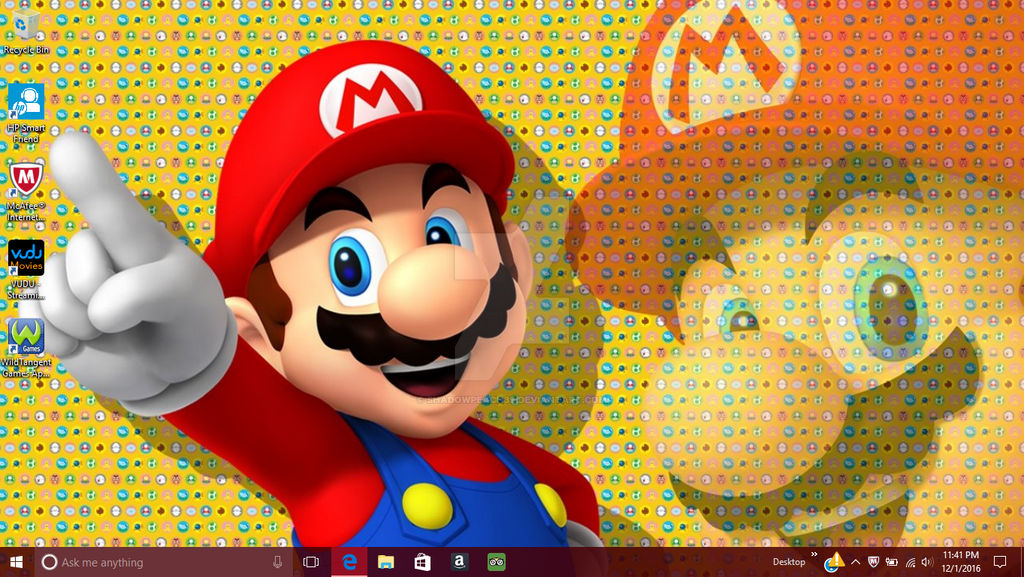Click the volume speaker tray icon
The height and width of the screenshot is (577, 1024).
[927, 562]
